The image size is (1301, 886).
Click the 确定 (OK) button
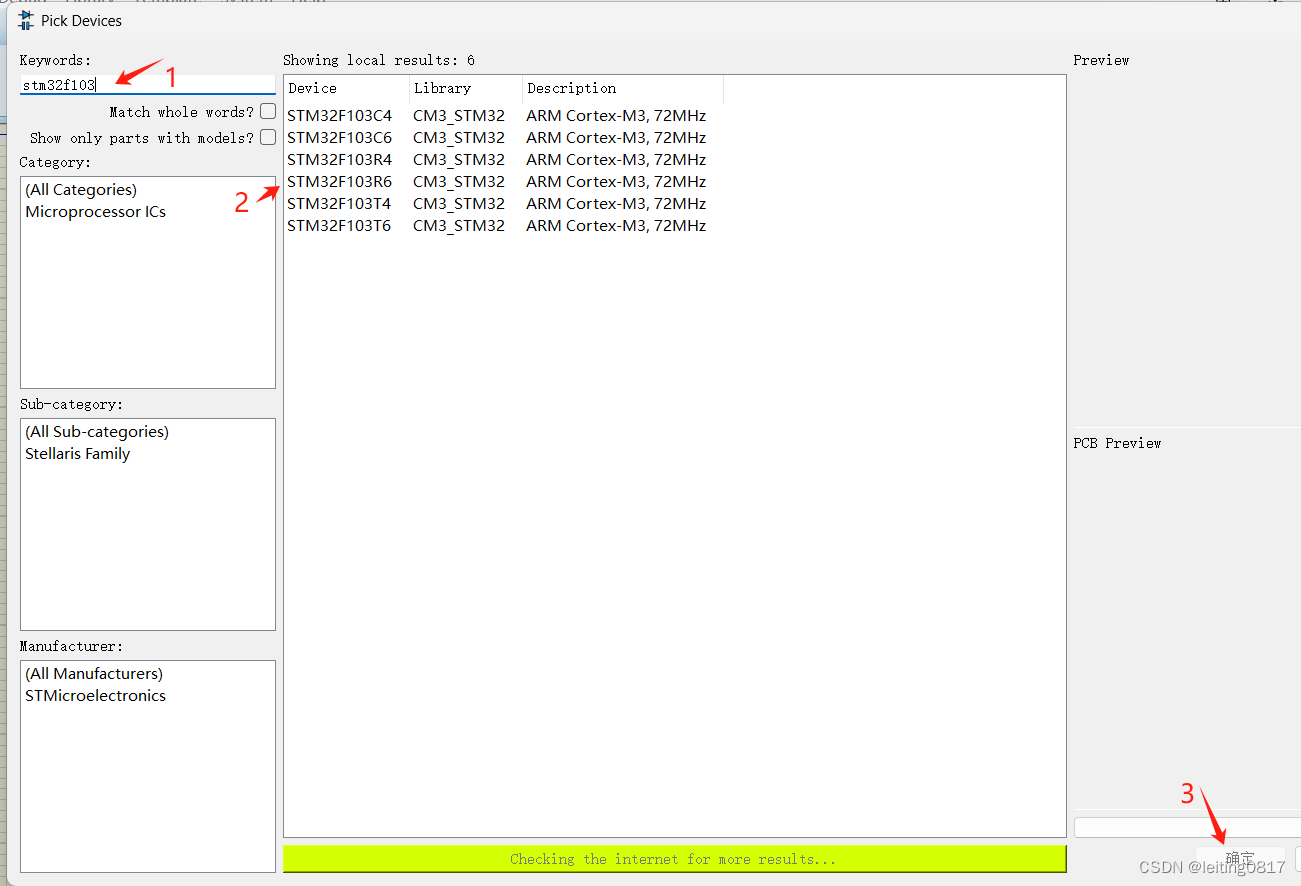click(x=1240, y=858)
